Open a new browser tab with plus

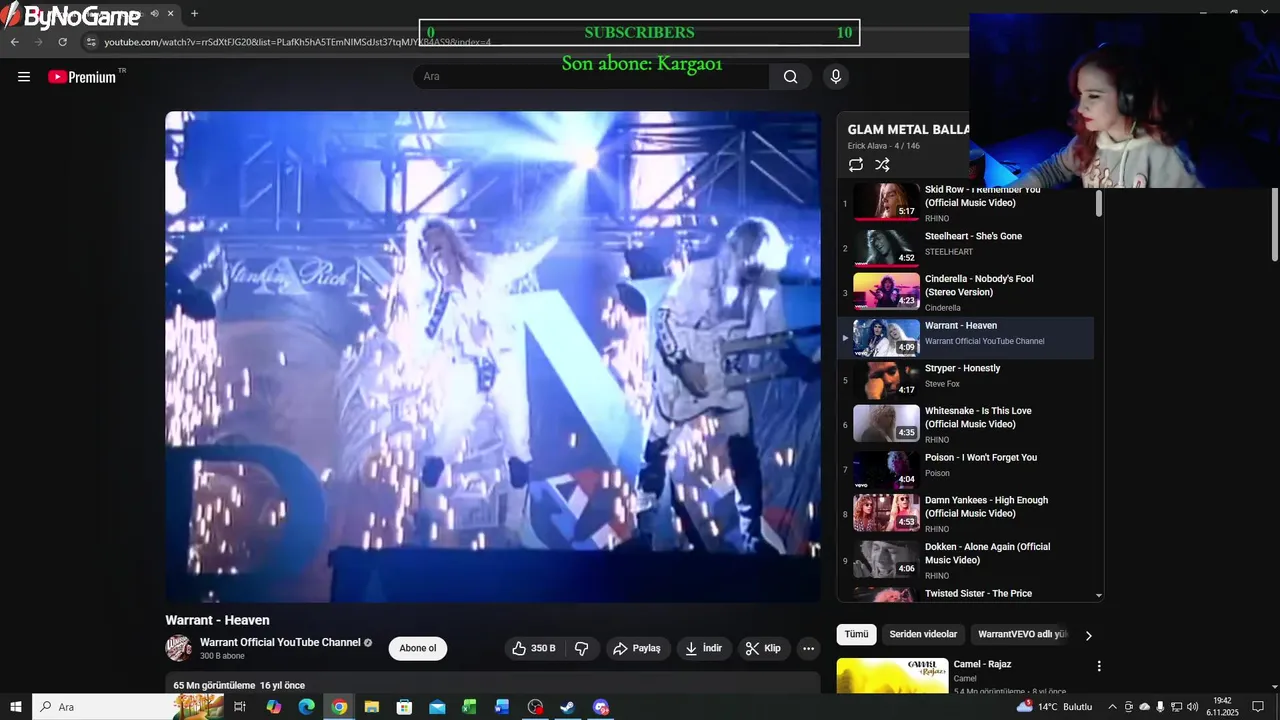coord(194,14)
